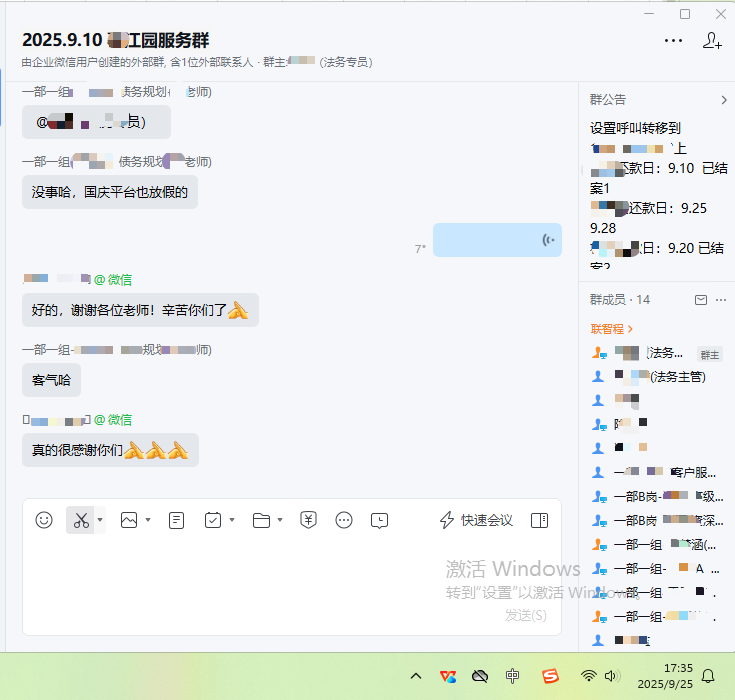Click the message 好的，谢谢各位老师！辛苦你们了
This screenshot has width=735, height=700.
click(140, 310)
